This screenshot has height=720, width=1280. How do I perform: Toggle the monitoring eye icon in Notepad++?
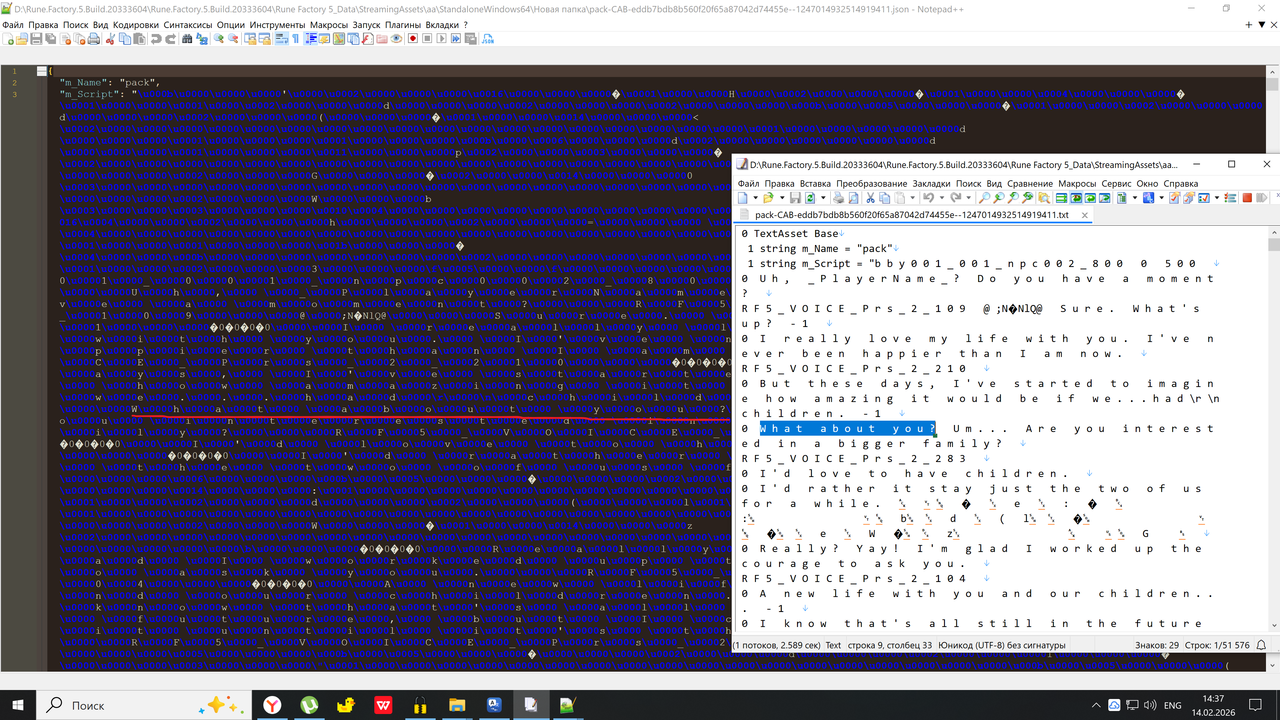(x=396, y=39)
